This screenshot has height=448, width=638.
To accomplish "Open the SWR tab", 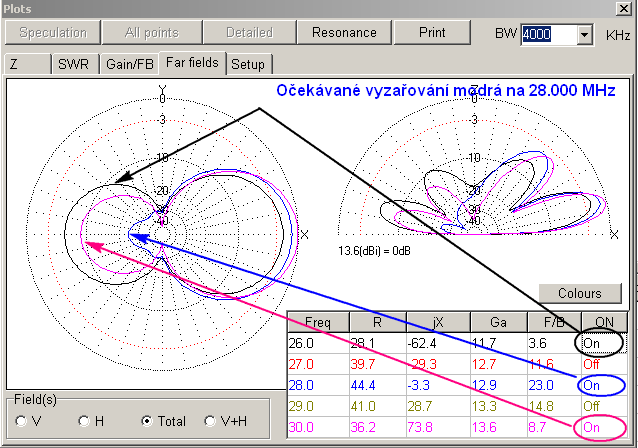I will [x=73, y=64].
